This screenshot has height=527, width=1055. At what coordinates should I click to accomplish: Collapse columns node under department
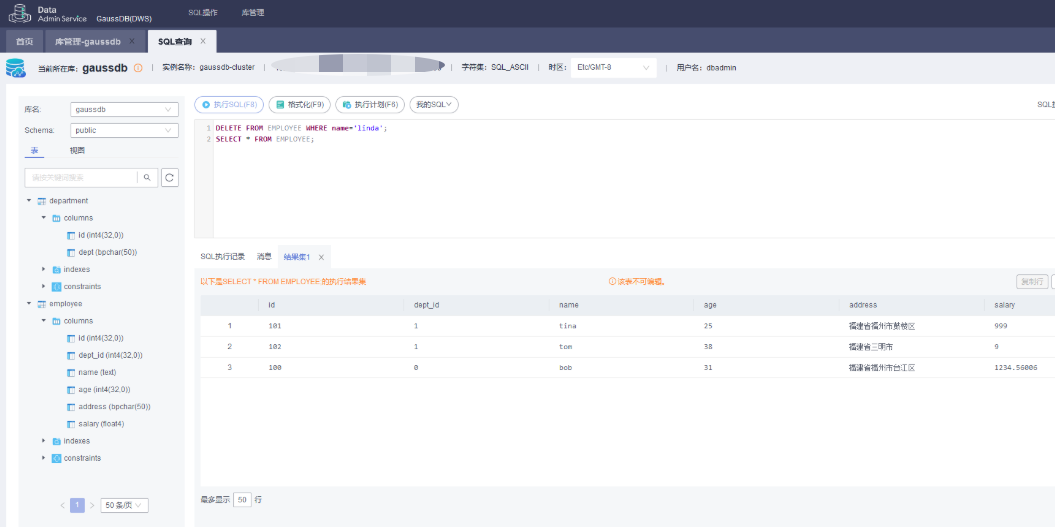(44, 218)
